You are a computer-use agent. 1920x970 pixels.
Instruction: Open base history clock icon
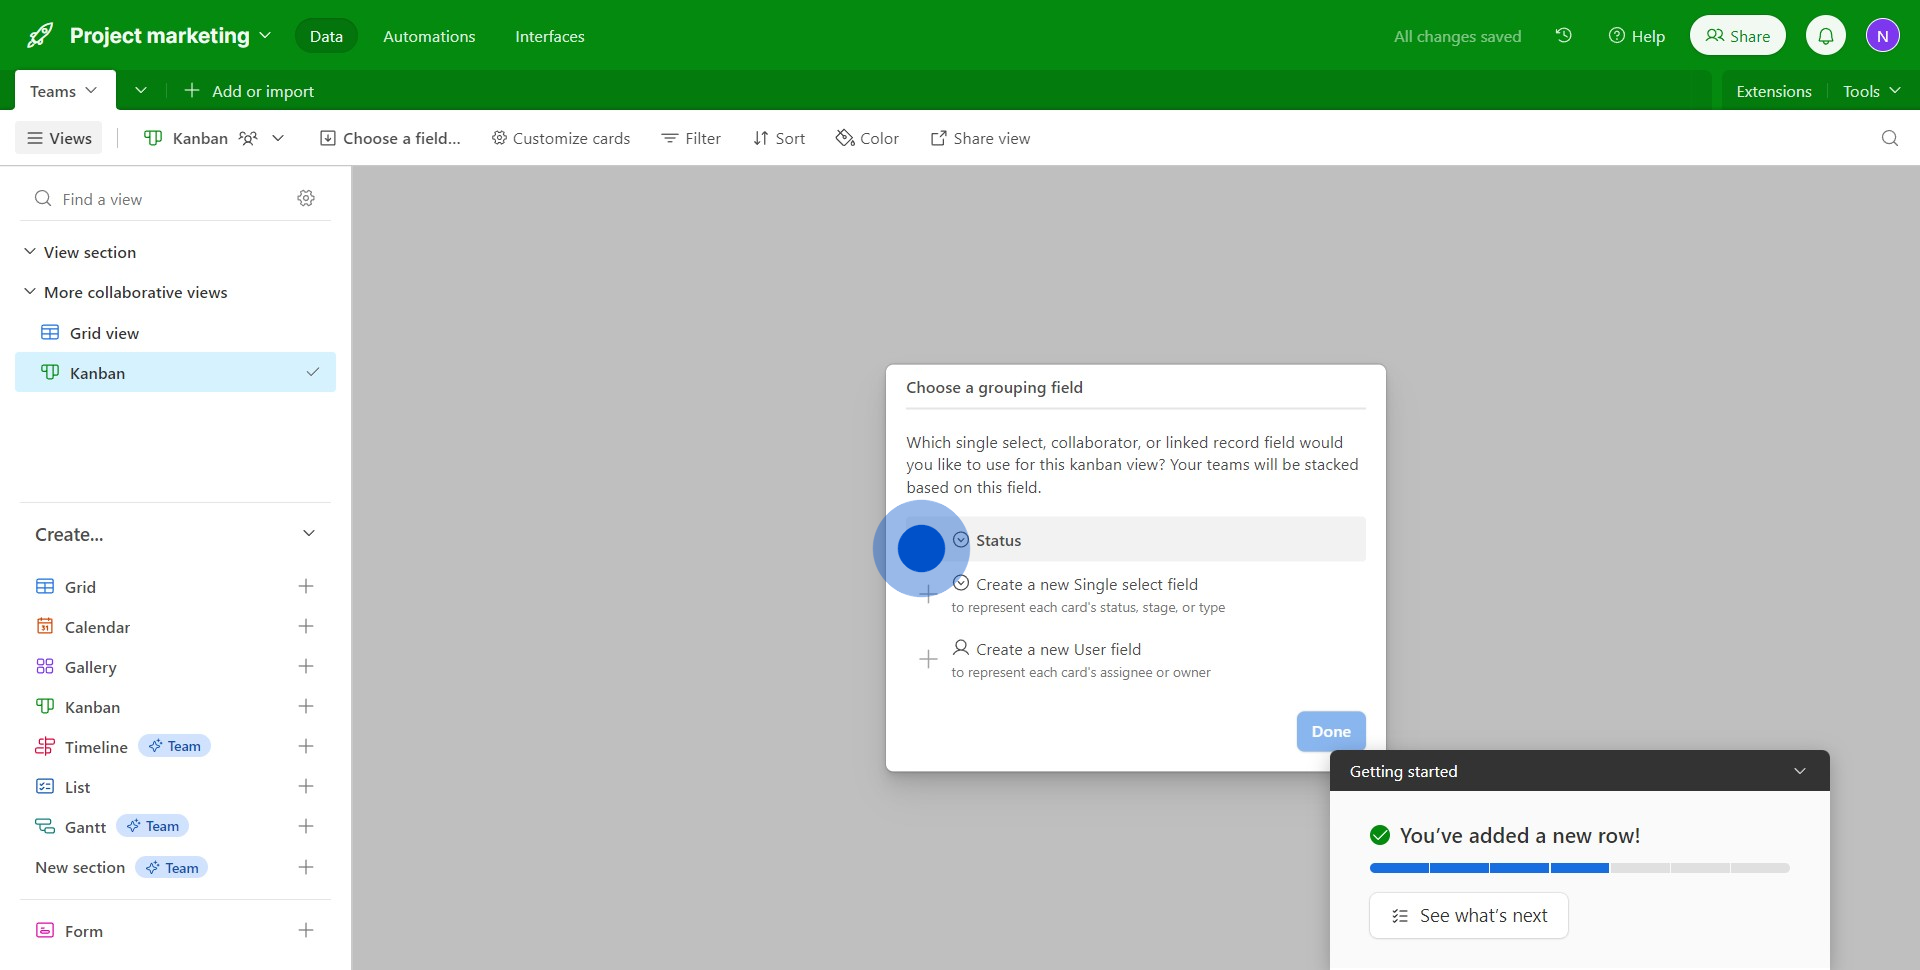click(x=1564, y=36)
